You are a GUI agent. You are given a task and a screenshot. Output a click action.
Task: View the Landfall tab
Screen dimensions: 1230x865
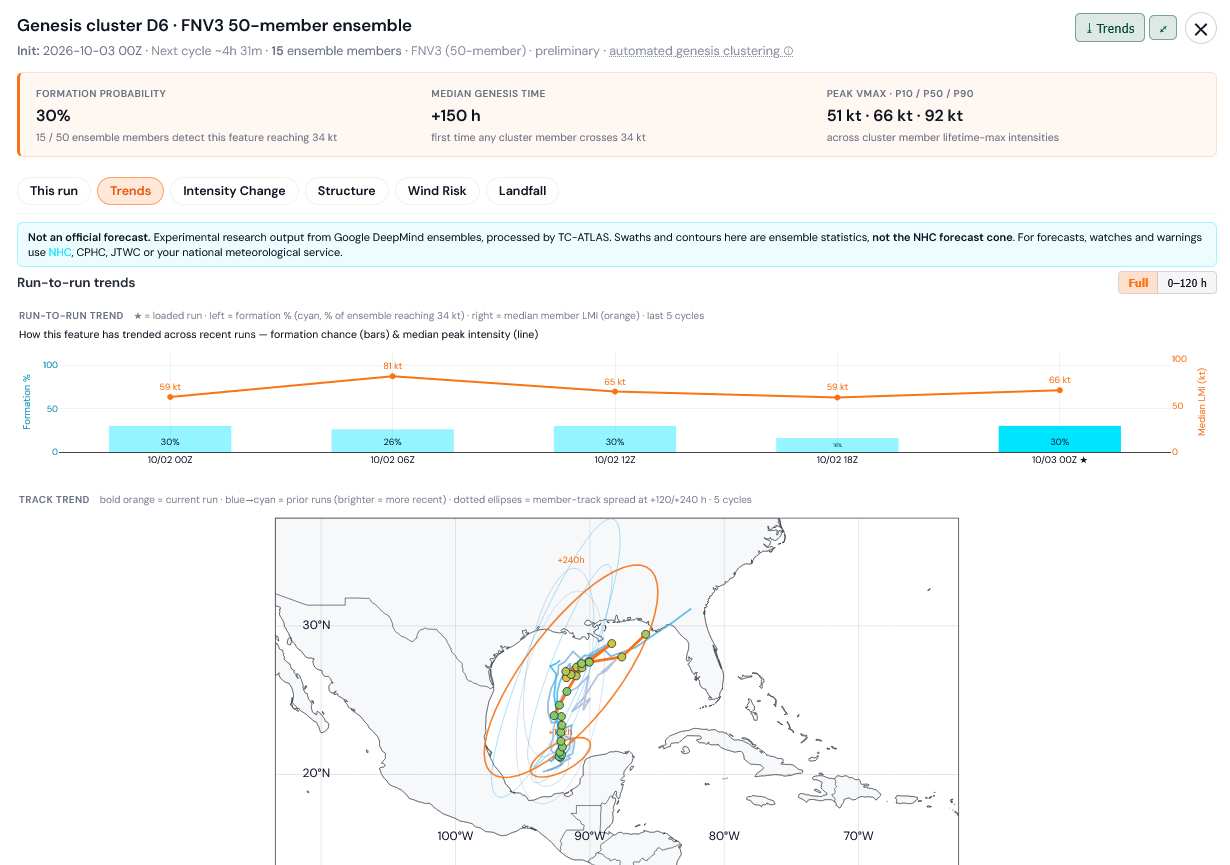pyautogui.click(x=522, y=191)
